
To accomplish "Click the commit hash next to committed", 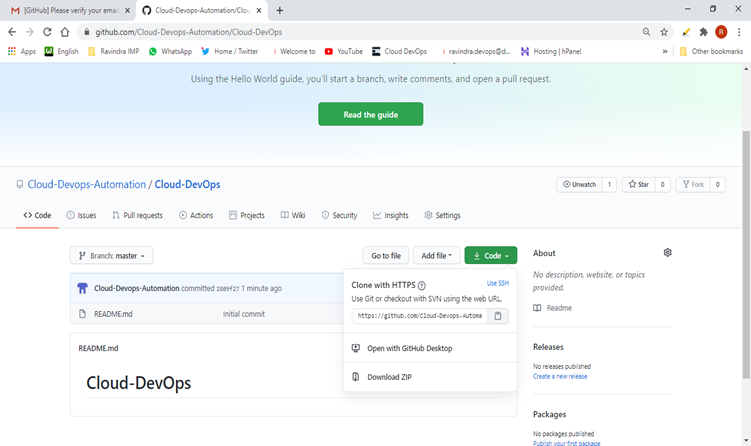I will pos(228,288).
